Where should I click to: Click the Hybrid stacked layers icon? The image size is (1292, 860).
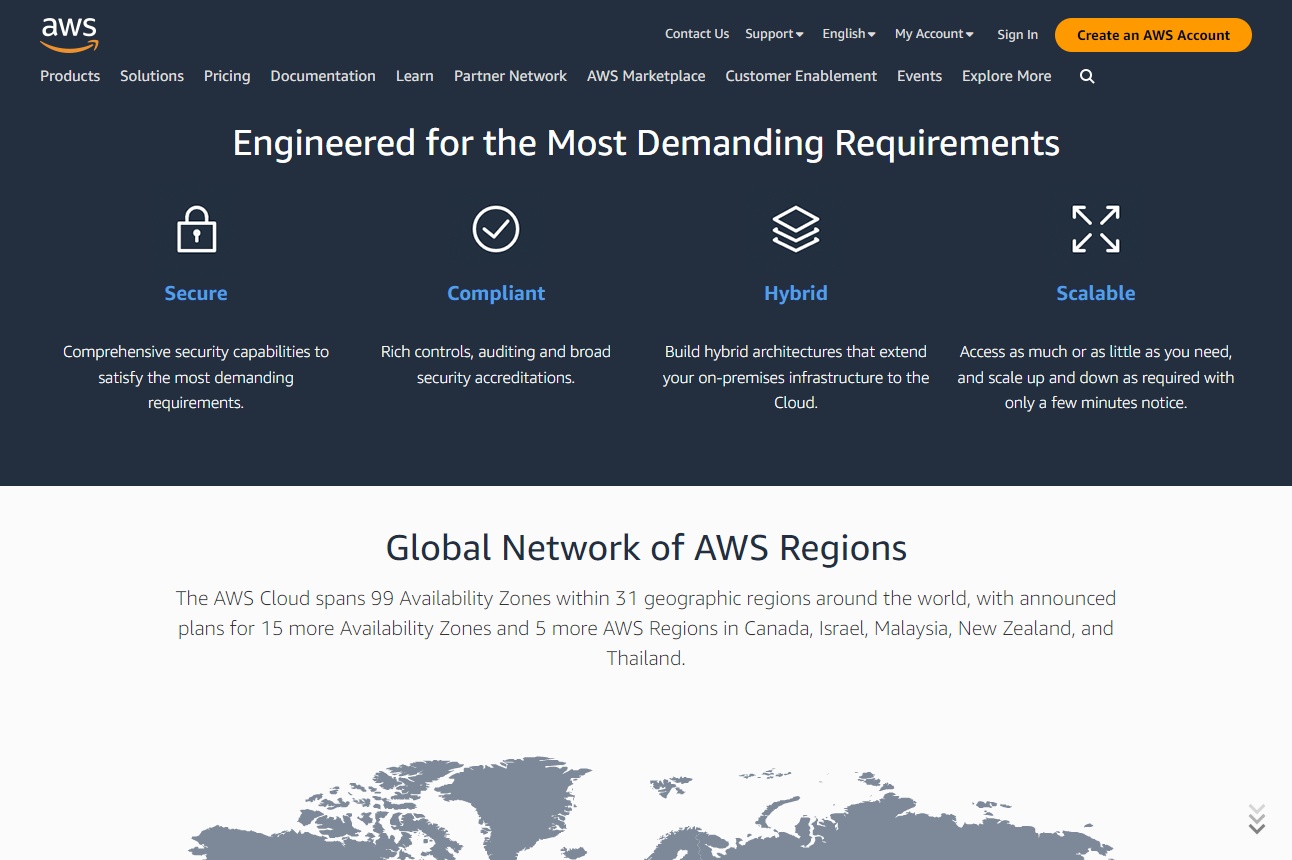point(796,229)
